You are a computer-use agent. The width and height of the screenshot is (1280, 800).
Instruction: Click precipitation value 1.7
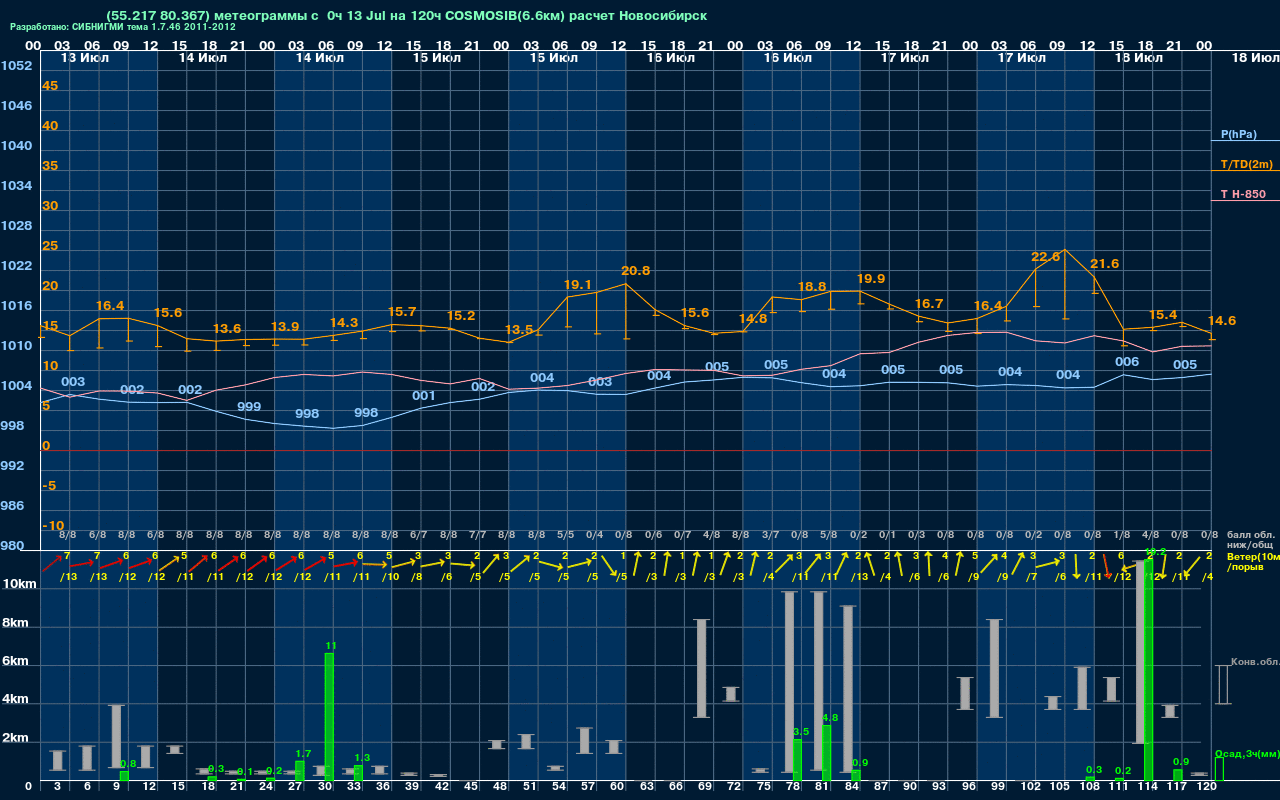pyautogui.click(x=304, y=754)
